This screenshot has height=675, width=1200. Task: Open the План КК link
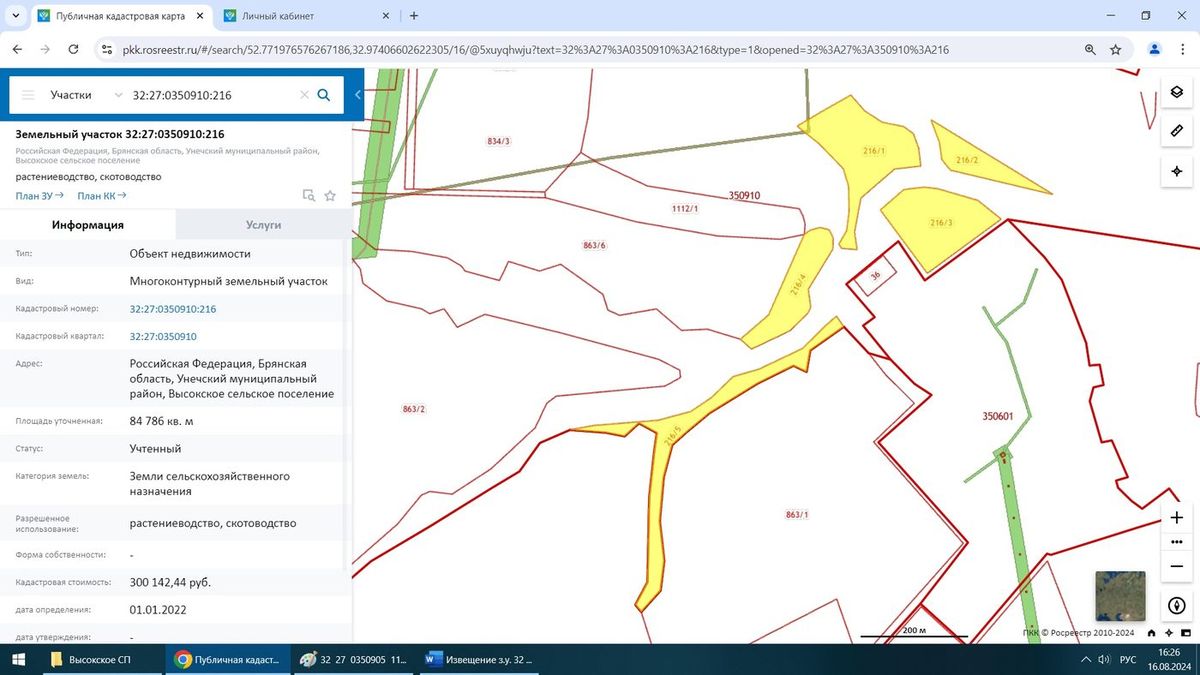102,196
